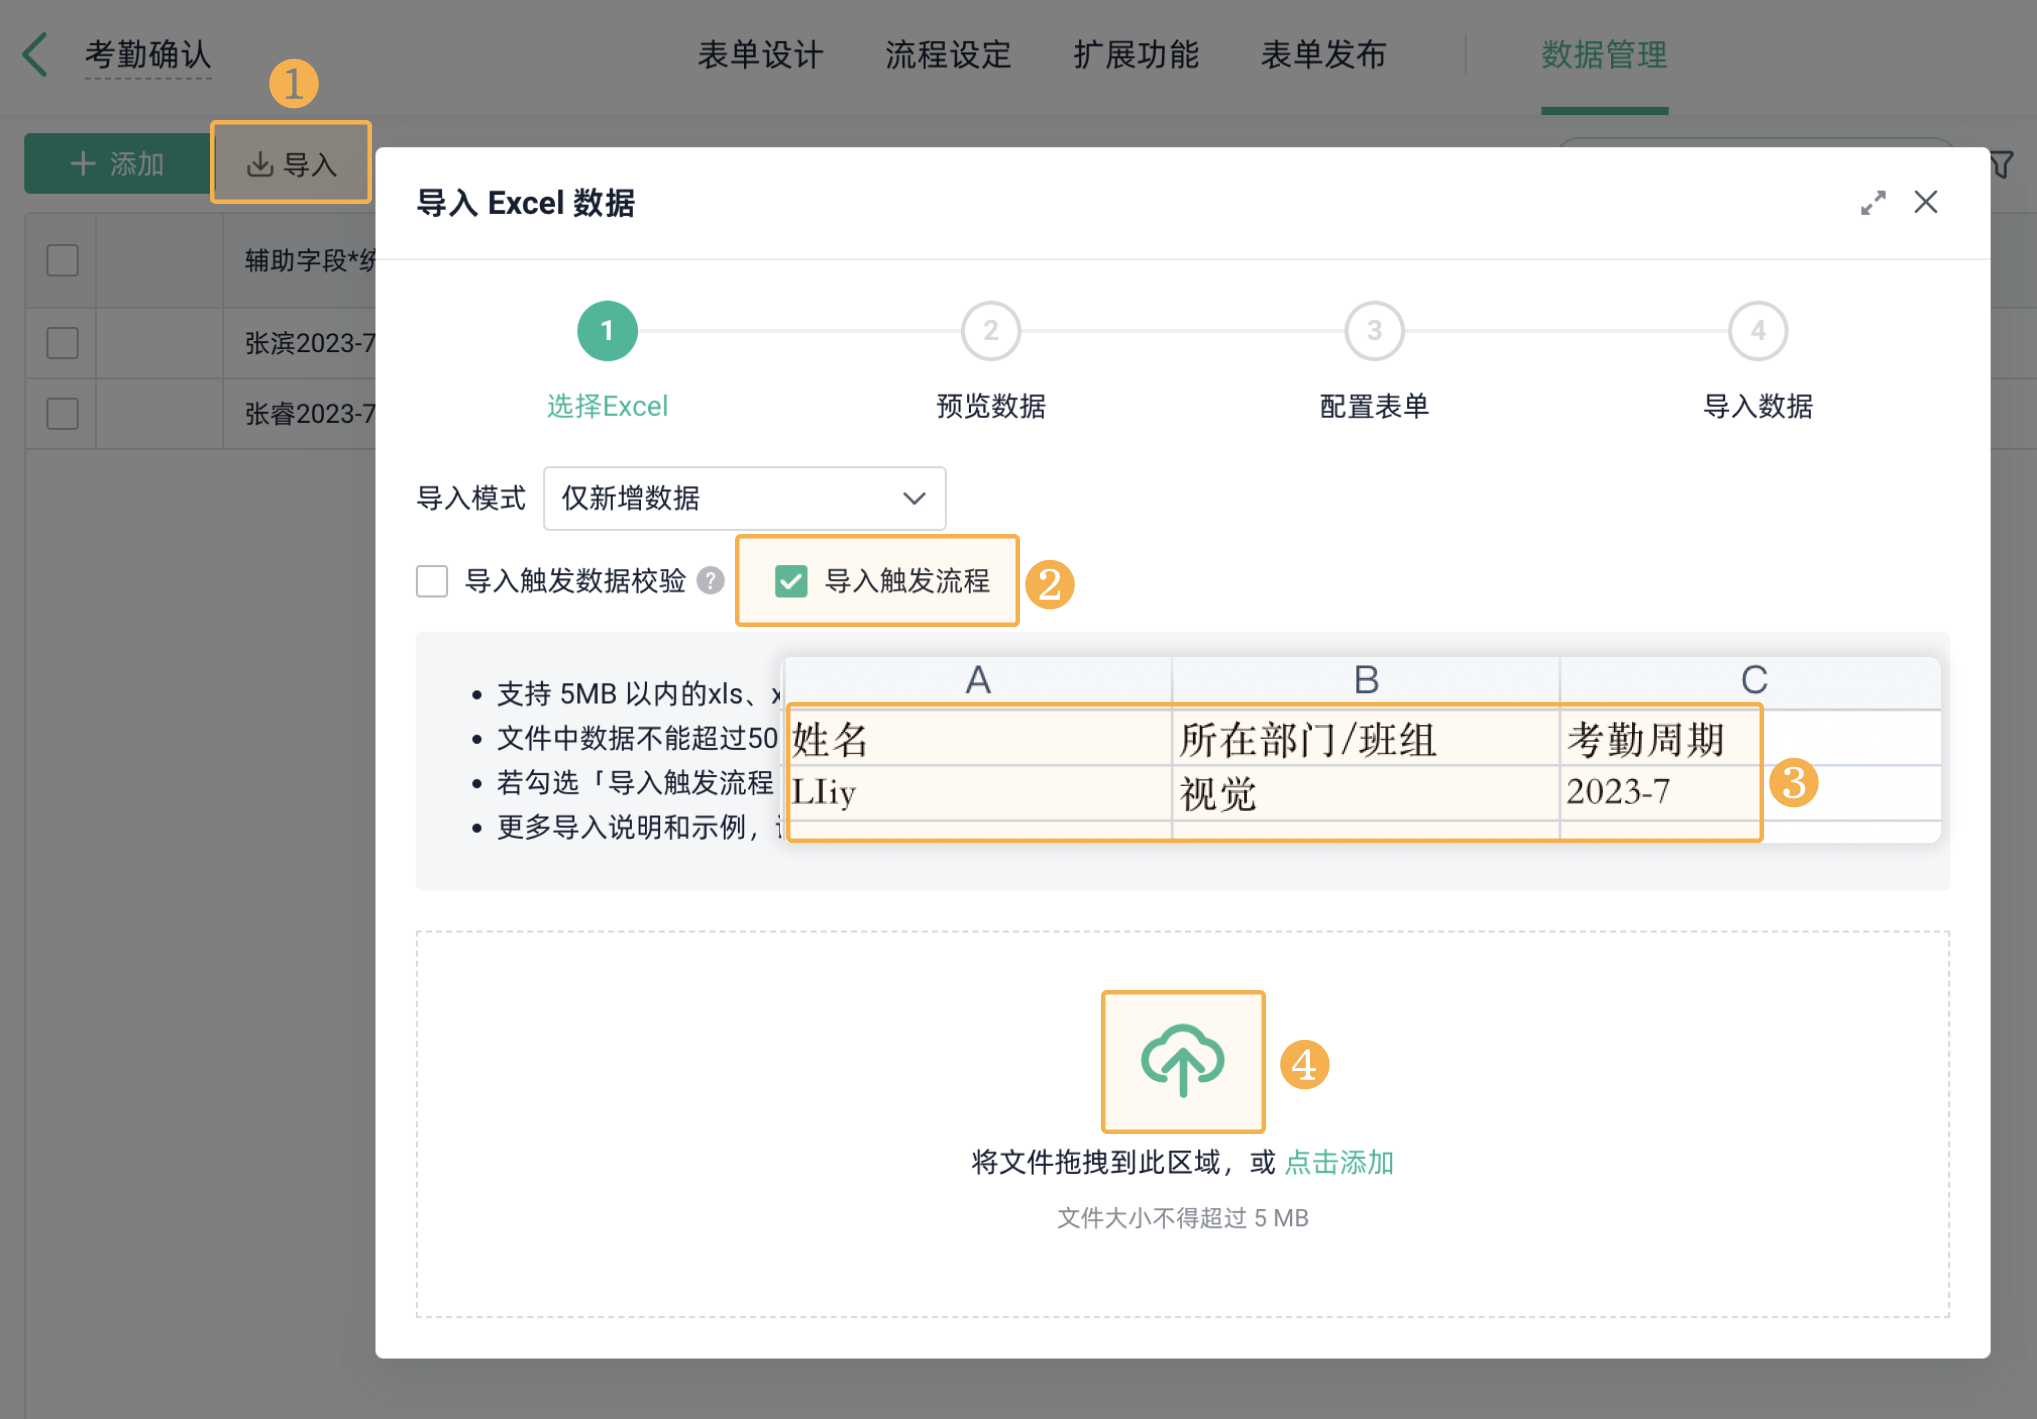Switch to the 流程设定 tab
Image resolution: width=2037 pixels, height=1419 pixels.
(948, 55)
